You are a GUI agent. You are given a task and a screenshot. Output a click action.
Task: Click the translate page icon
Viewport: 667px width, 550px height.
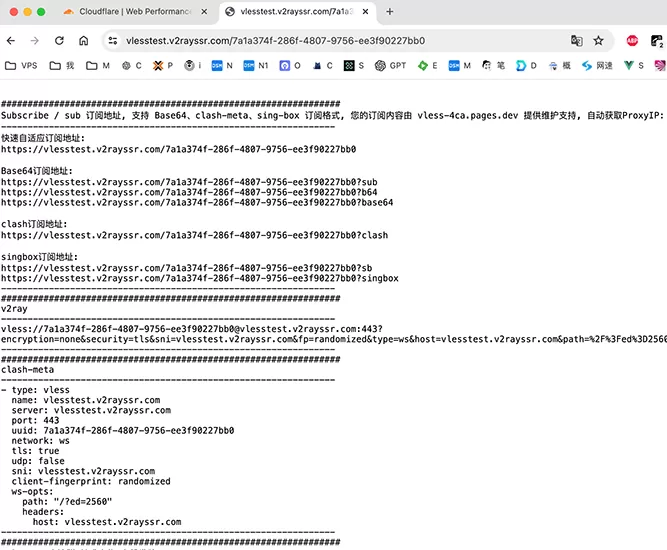tap(576, 41)
